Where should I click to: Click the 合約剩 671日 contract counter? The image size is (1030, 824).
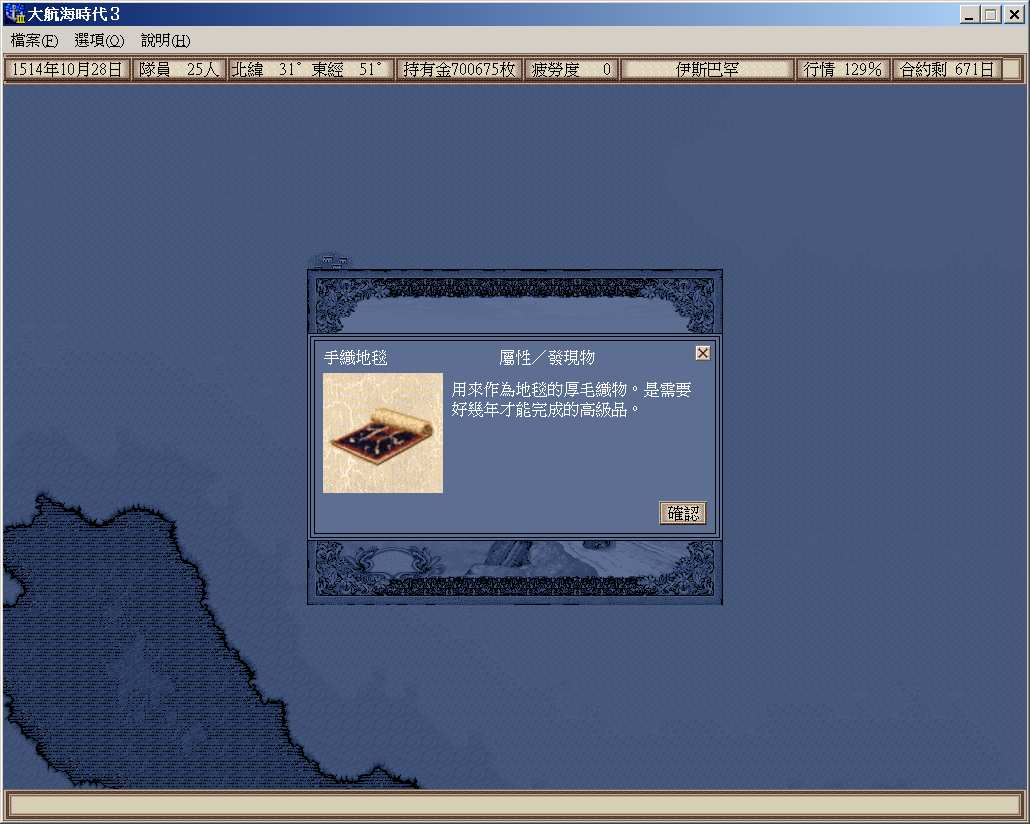point(947,70)
